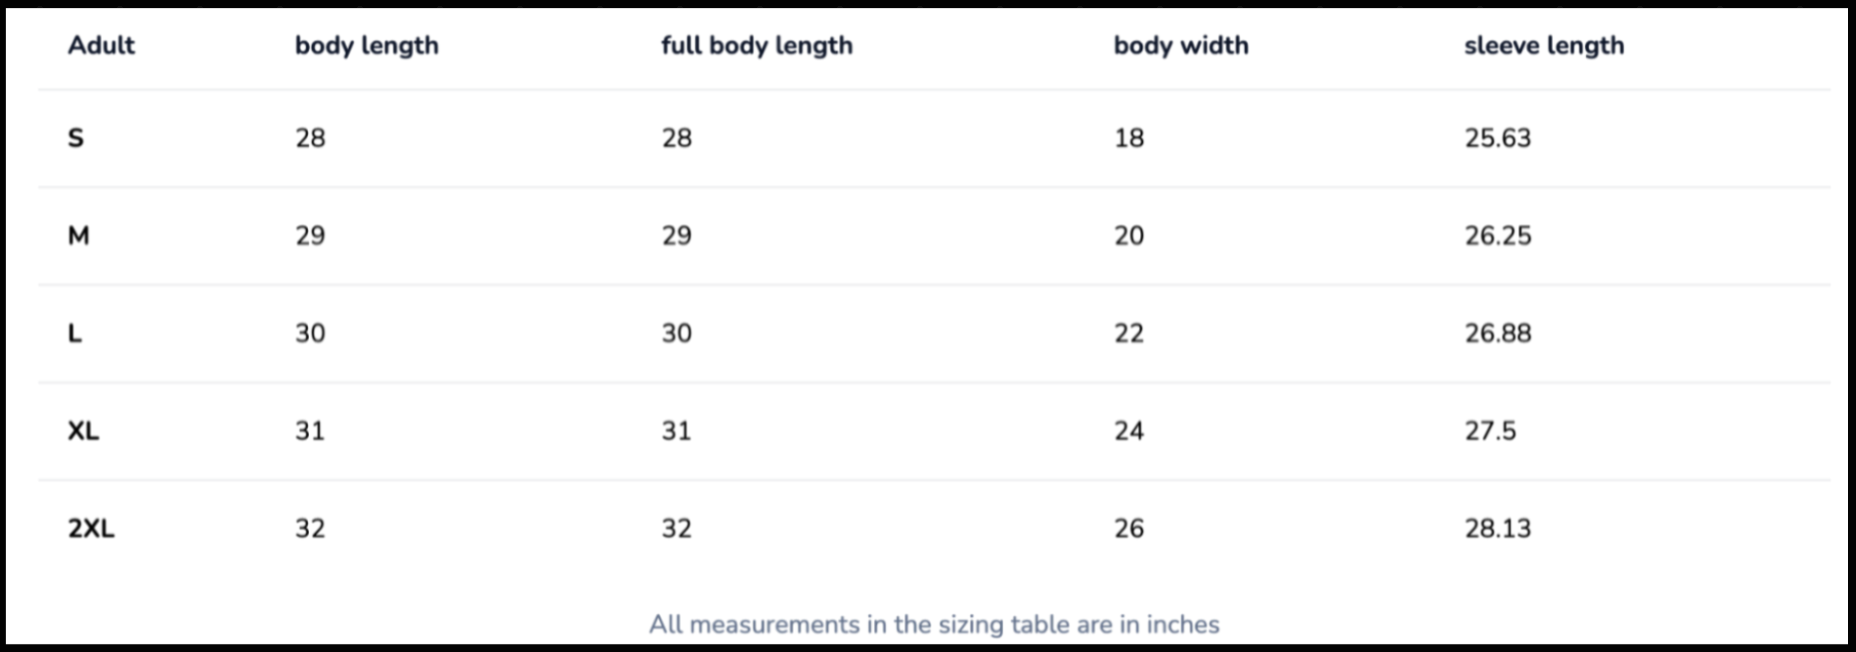Click the sleeve length column header

[x=1543, y=45]
